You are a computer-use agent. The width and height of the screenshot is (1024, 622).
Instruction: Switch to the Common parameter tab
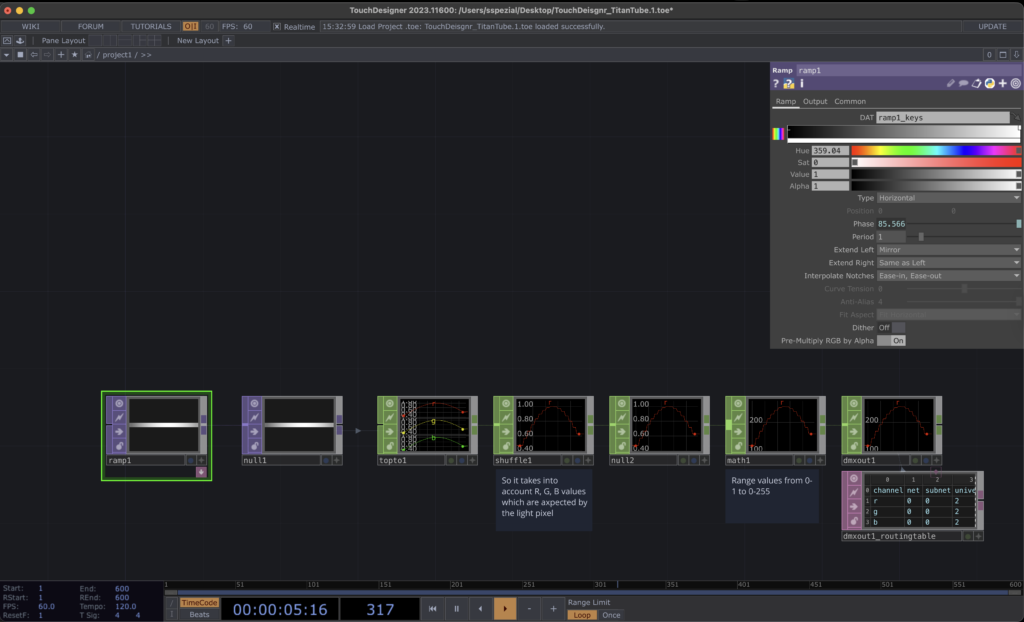(x=850, y=101)
